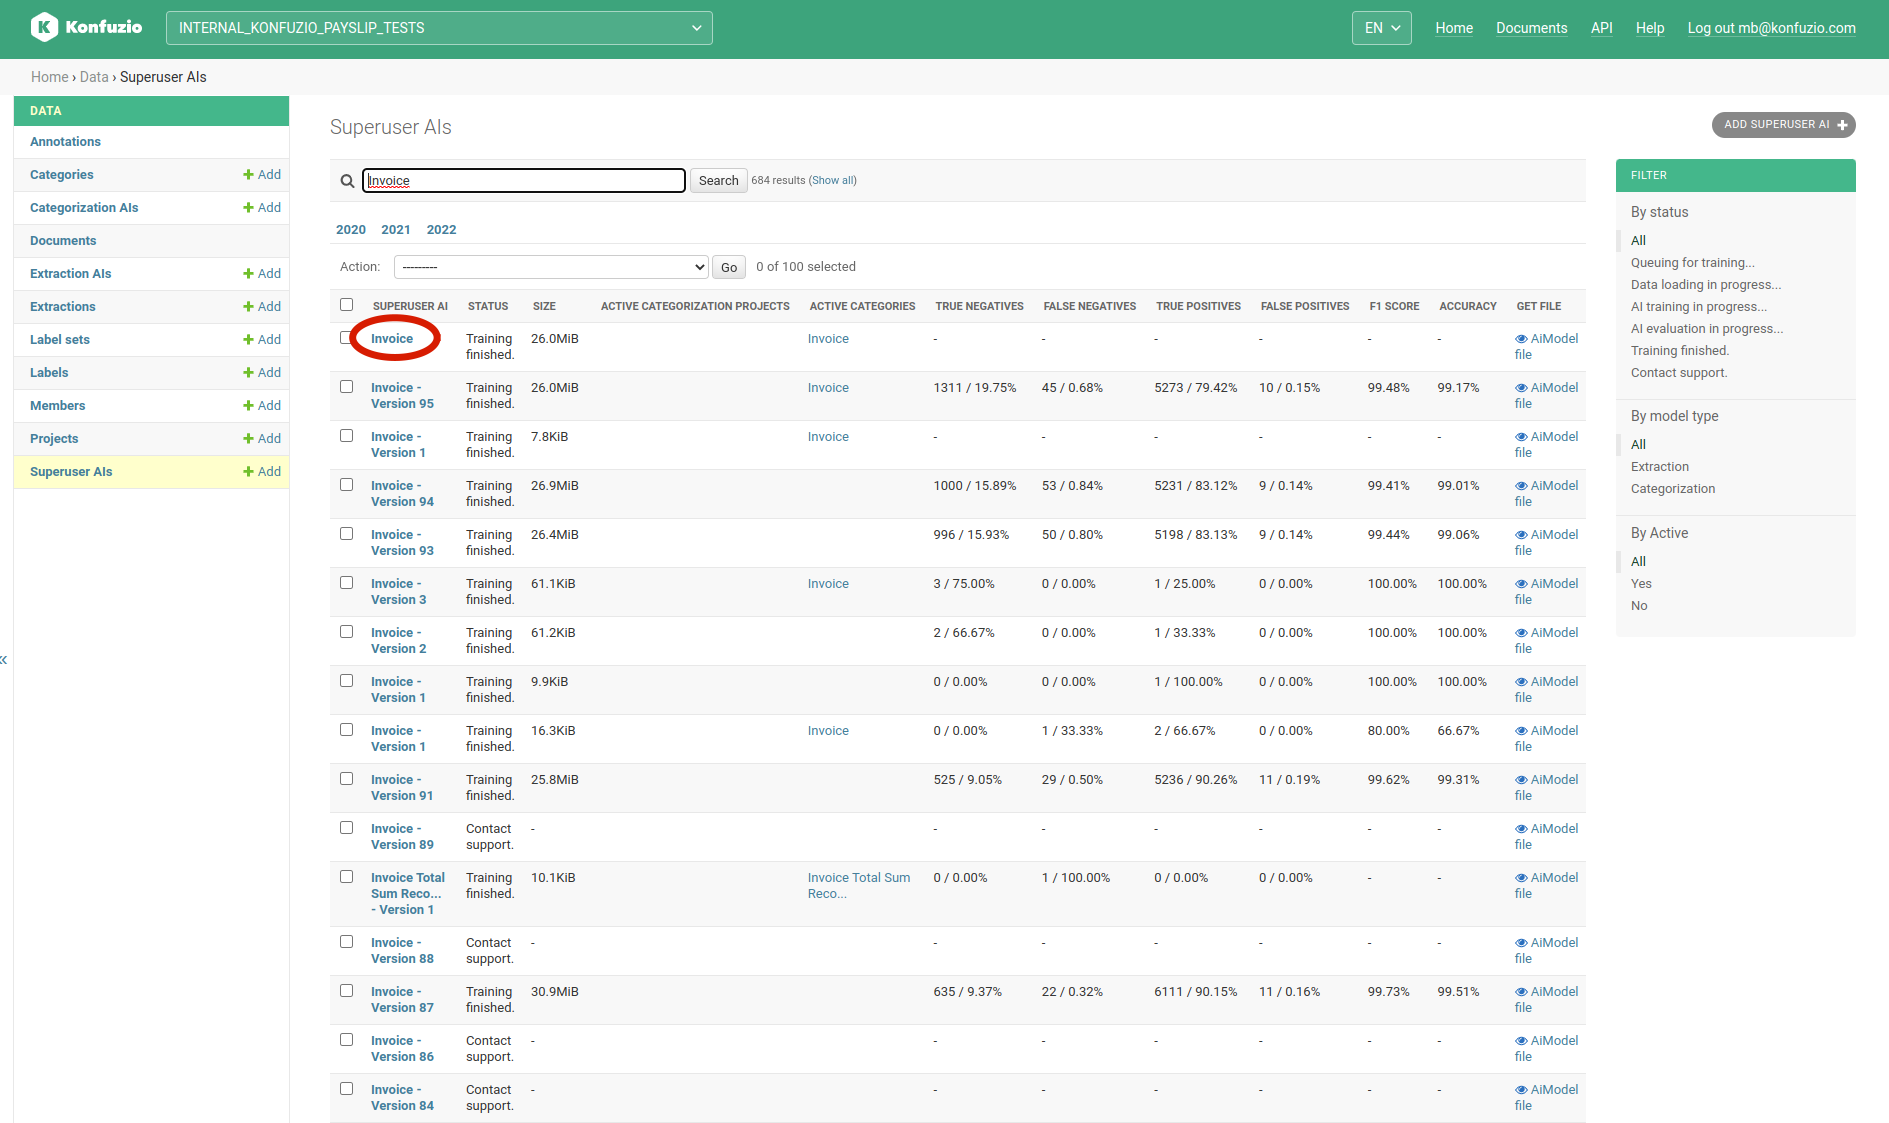Check the box for Invoice Version 93

pyautogui.click(x=346, y=534)
